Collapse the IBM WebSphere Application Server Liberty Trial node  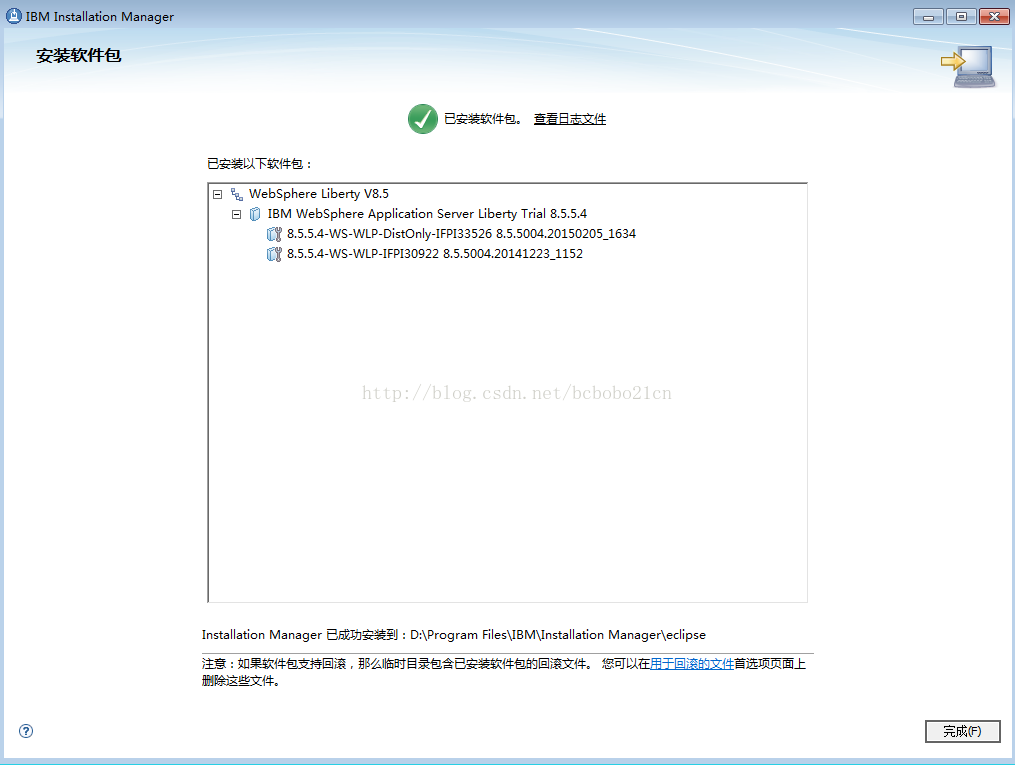click(236, 214)
